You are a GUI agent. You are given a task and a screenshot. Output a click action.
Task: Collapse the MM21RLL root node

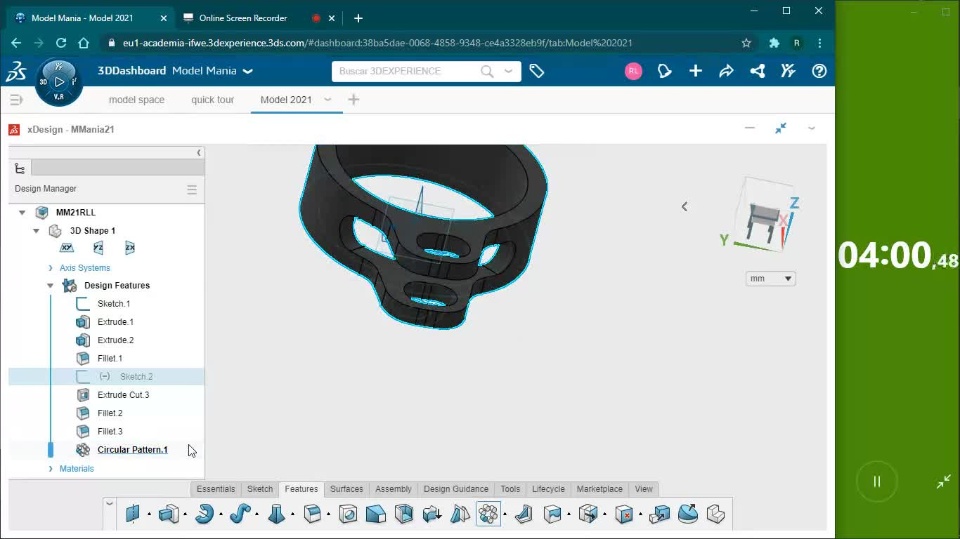coord(22,213)
